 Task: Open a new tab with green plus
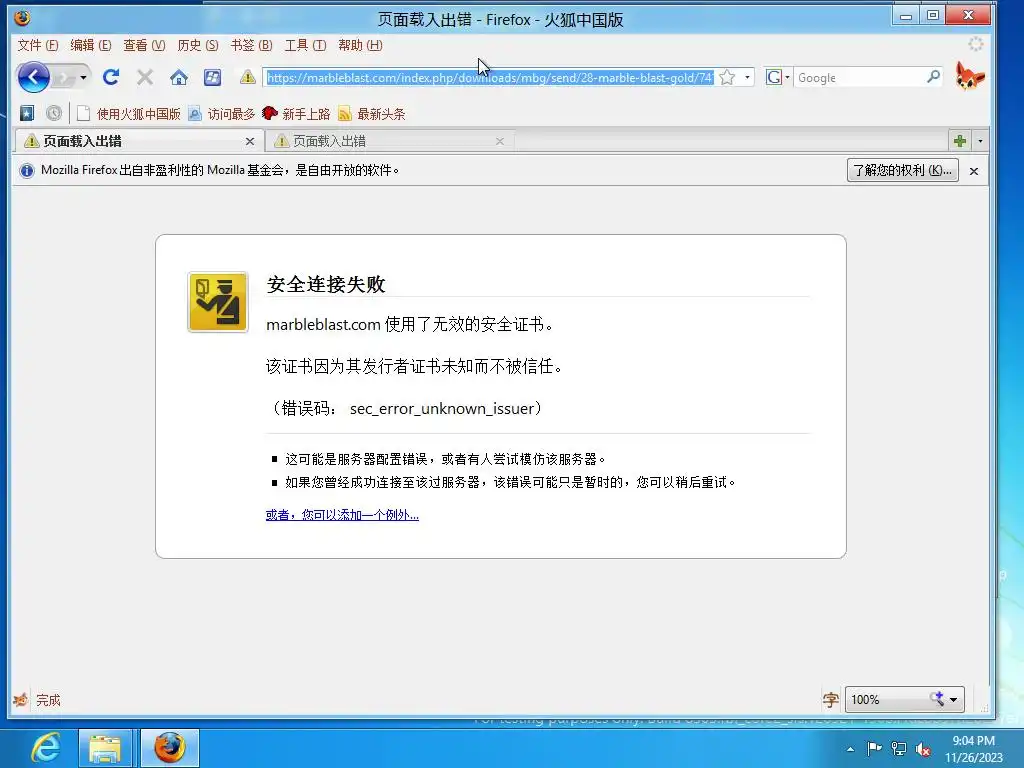click(959, 140)
